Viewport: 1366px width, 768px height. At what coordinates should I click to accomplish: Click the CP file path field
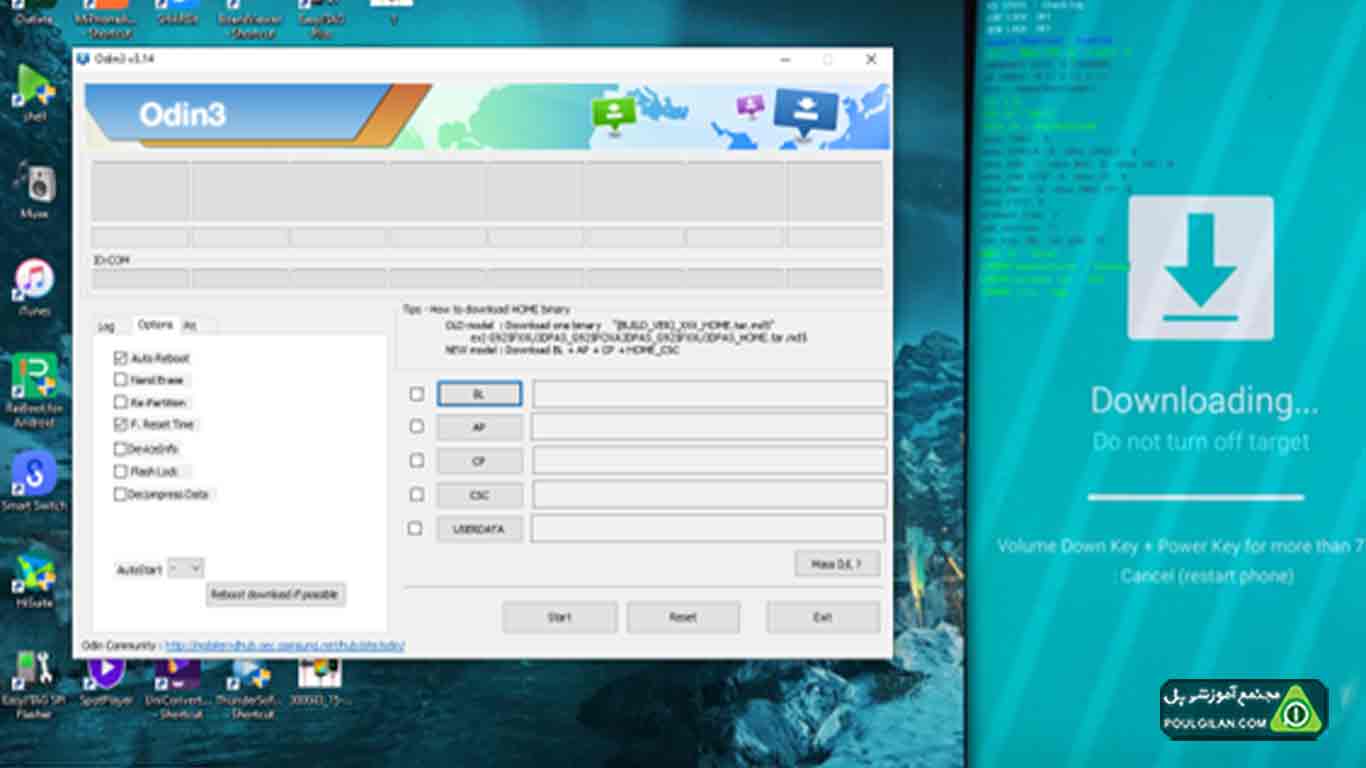tap(709, 461)
